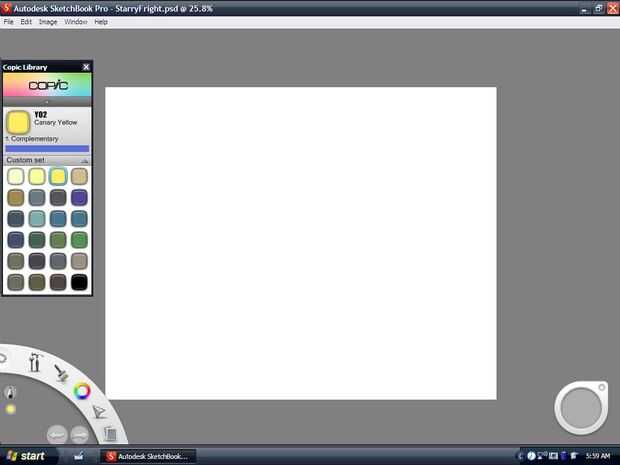Pick the blue complementary color bar
The width and height of the screenshot is (620, 465).
click(x=47, y=149)
